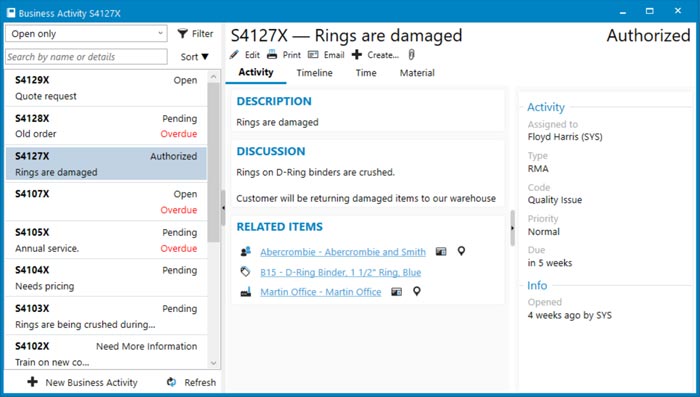Click the Filter button label

202,33
